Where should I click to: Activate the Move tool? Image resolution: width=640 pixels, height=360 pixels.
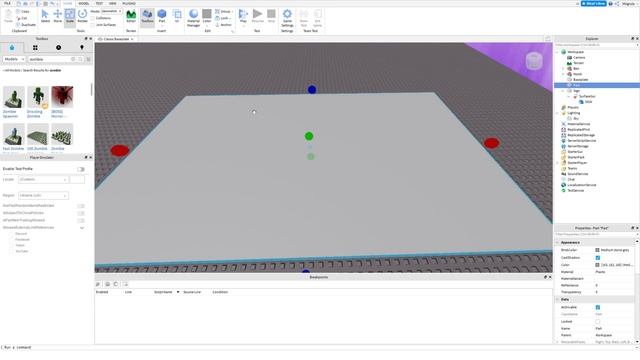coord(58,16)
